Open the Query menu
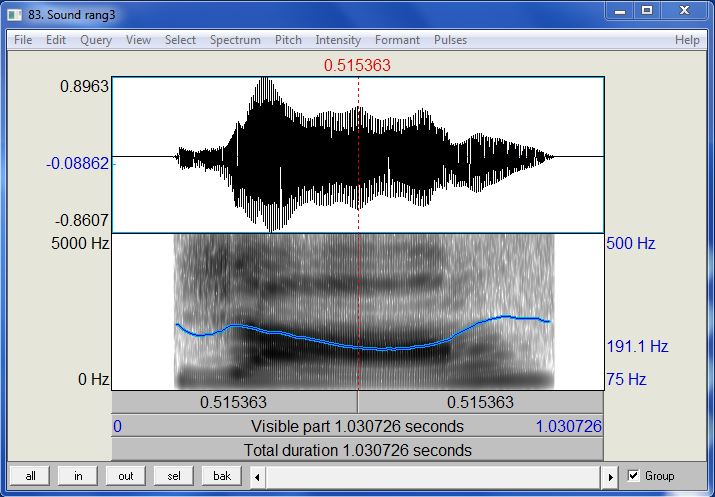Viewport: 715px width, 497px height. click(96, 40)
